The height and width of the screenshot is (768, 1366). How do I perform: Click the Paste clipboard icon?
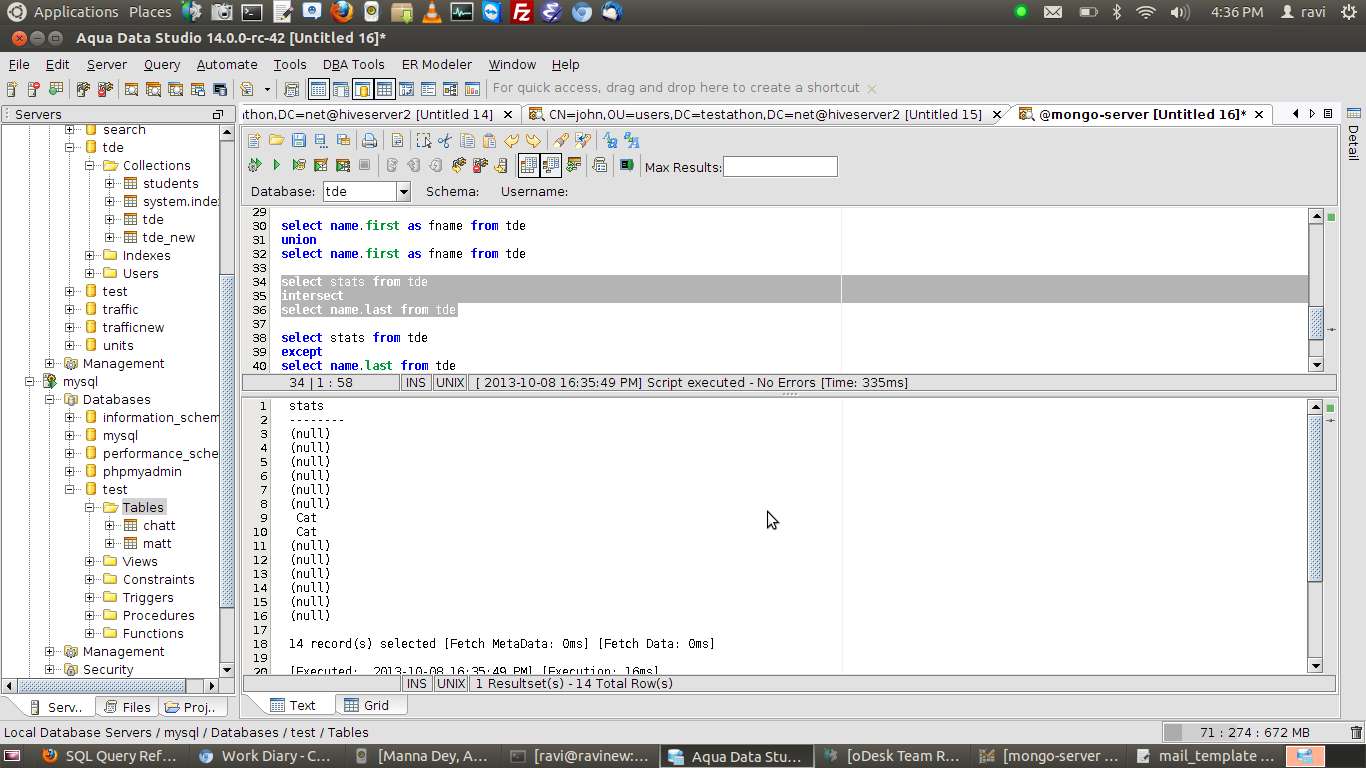489,141
